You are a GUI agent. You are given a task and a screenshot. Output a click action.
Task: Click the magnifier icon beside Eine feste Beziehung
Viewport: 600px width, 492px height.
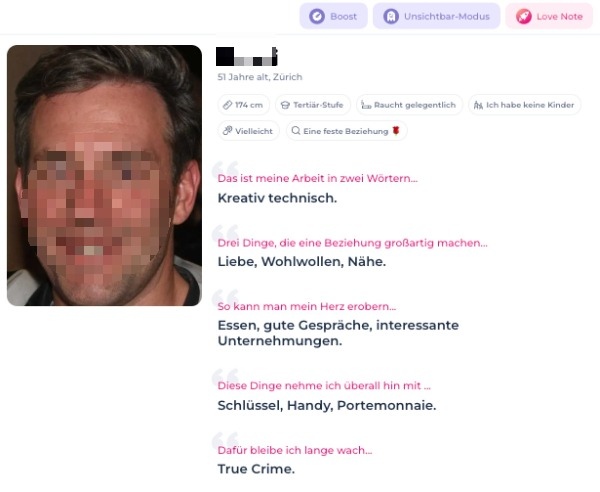pyautogui.click(x=295, y=130)
